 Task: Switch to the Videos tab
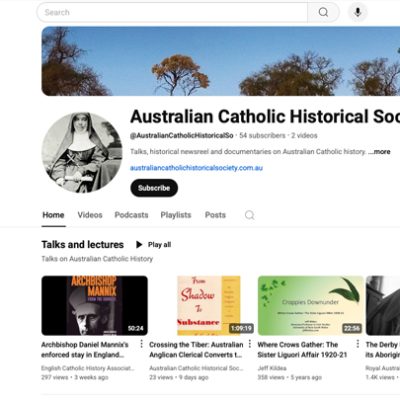[90, 215]
